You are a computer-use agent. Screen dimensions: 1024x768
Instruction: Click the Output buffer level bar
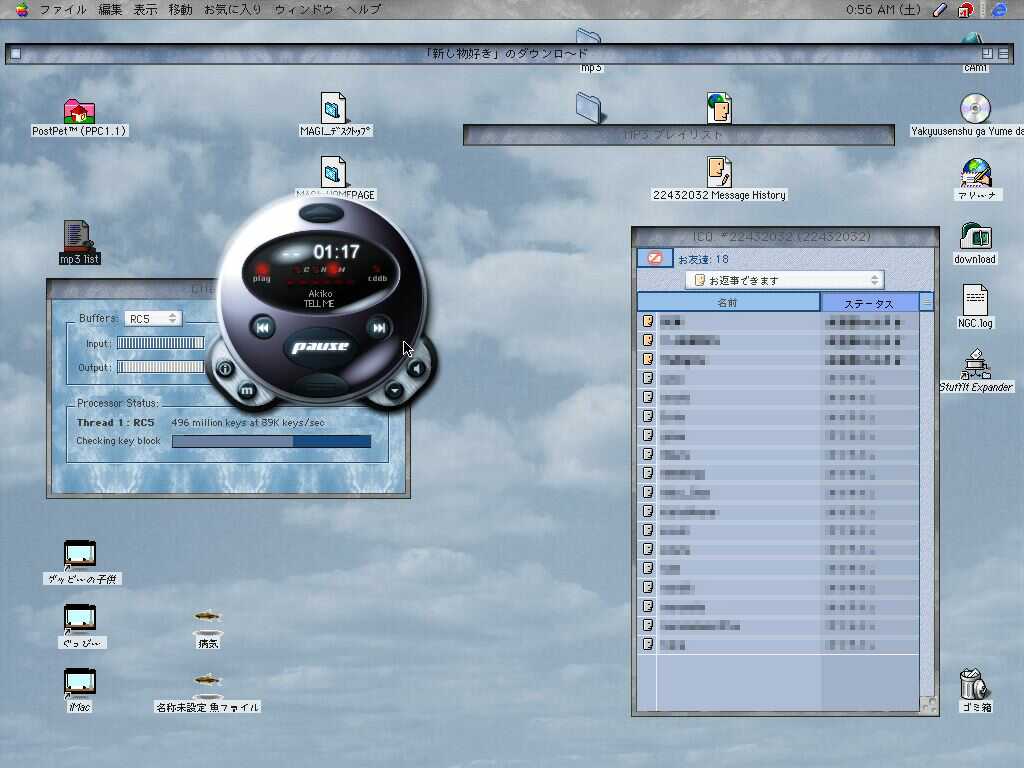(161, 367)
